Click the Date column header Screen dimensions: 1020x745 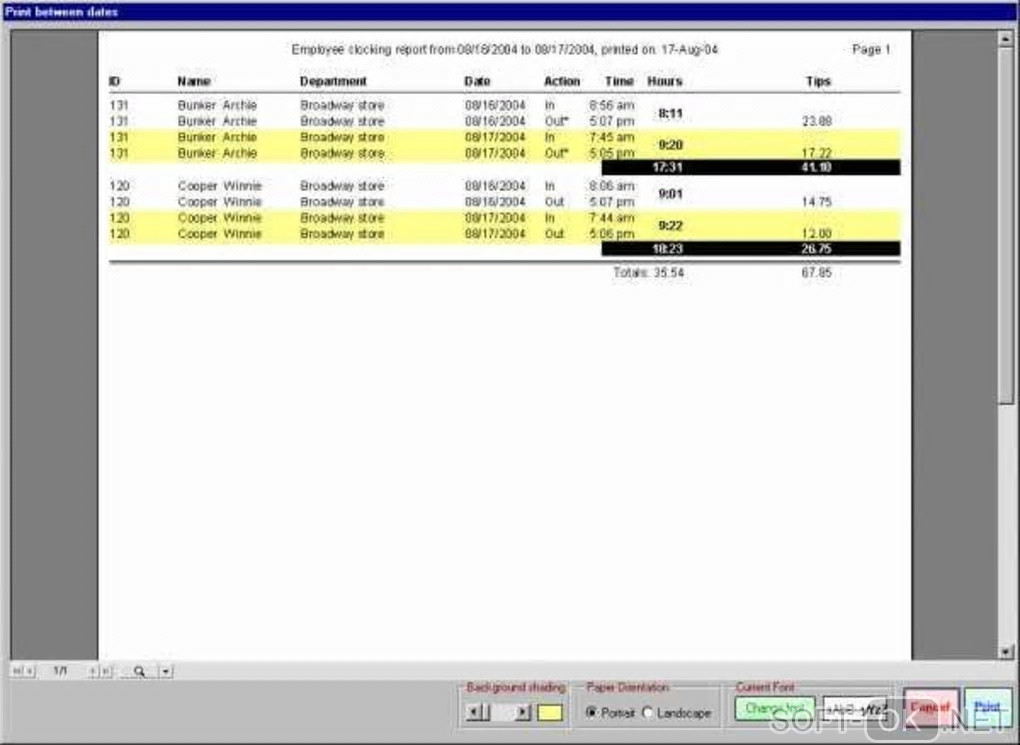pos(477,81)
